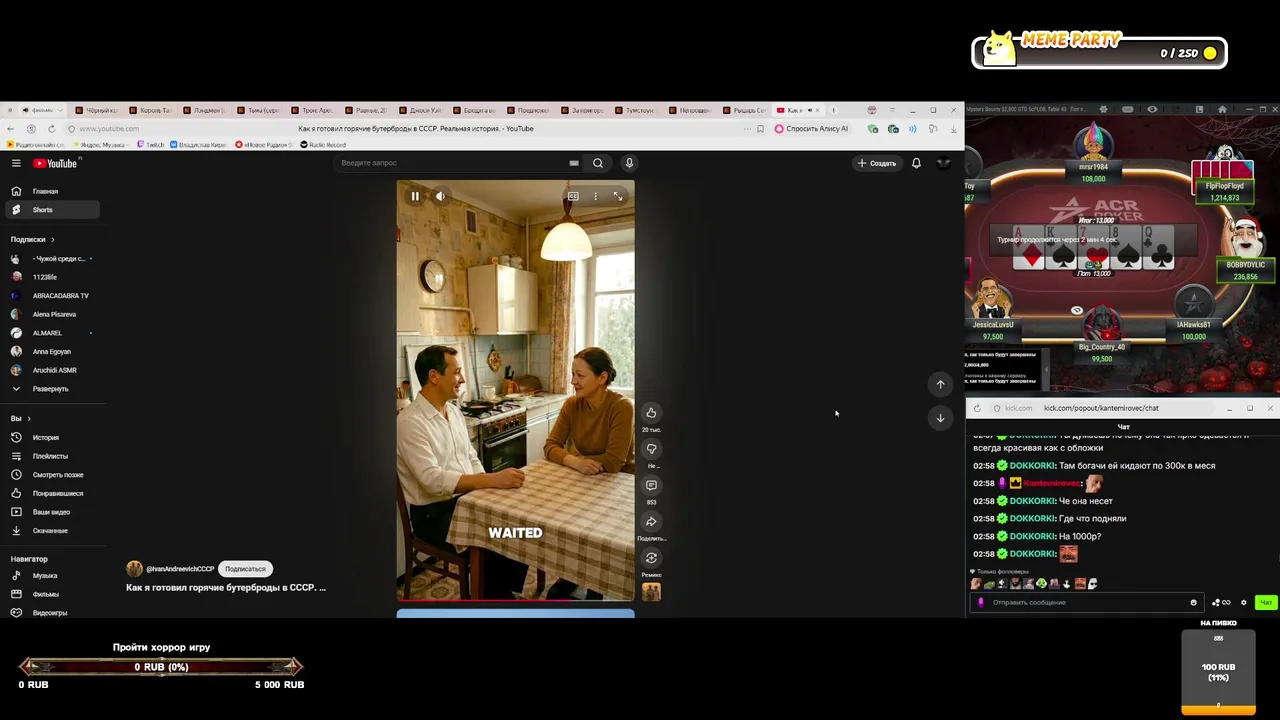Open Главная in sidebar

click(50, 191)
